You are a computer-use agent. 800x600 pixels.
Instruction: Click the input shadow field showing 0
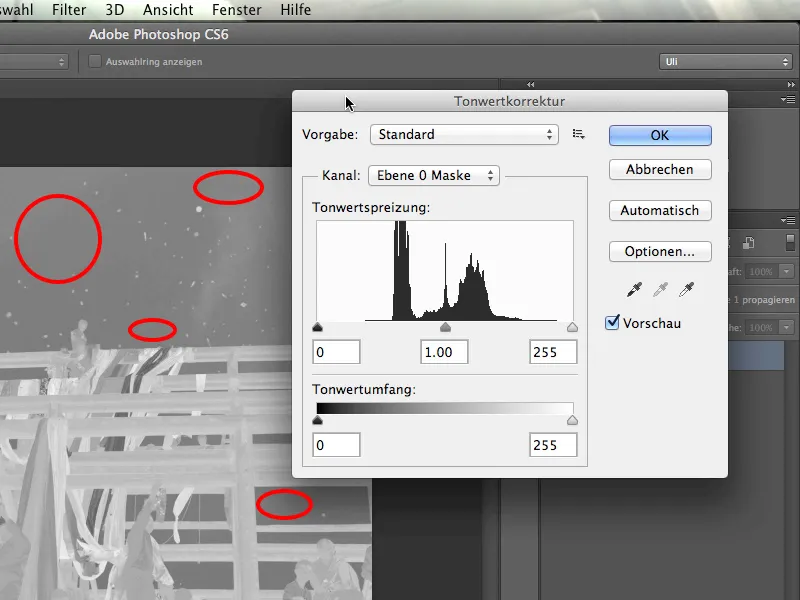click(336, 352)
